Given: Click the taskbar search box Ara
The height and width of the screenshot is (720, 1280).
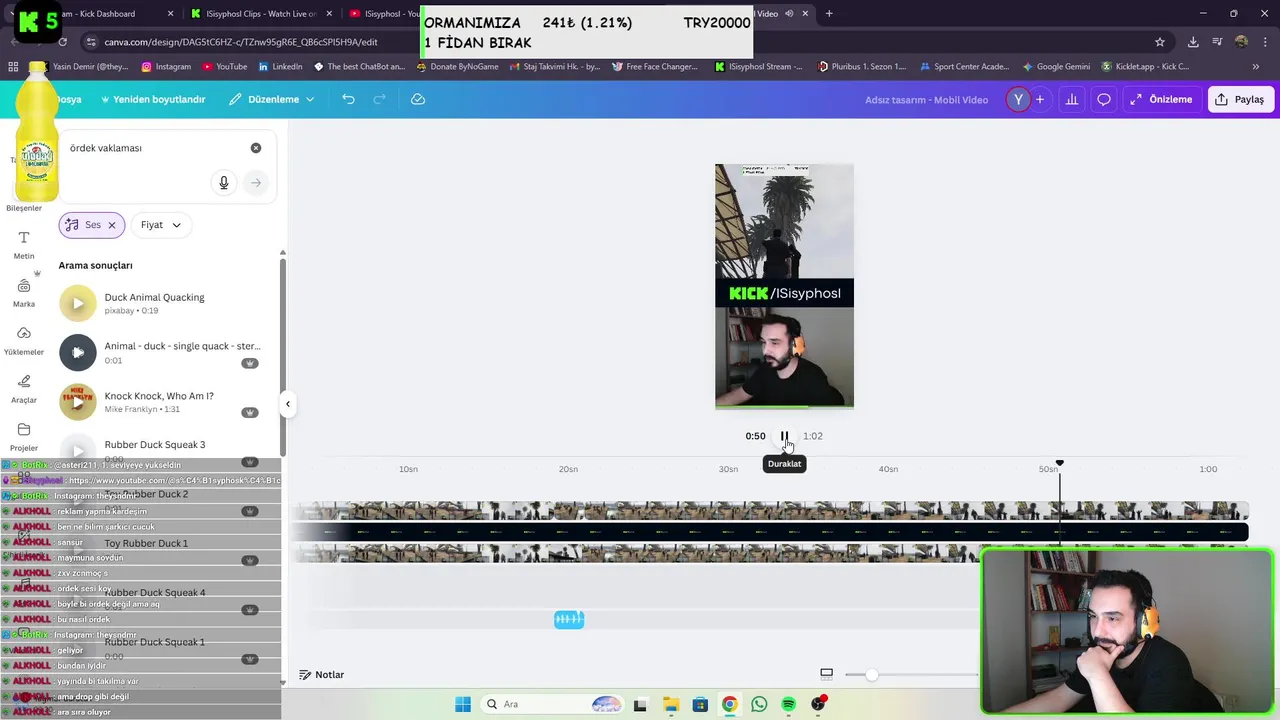Looking at the screenshot, I should click(553, 705).
